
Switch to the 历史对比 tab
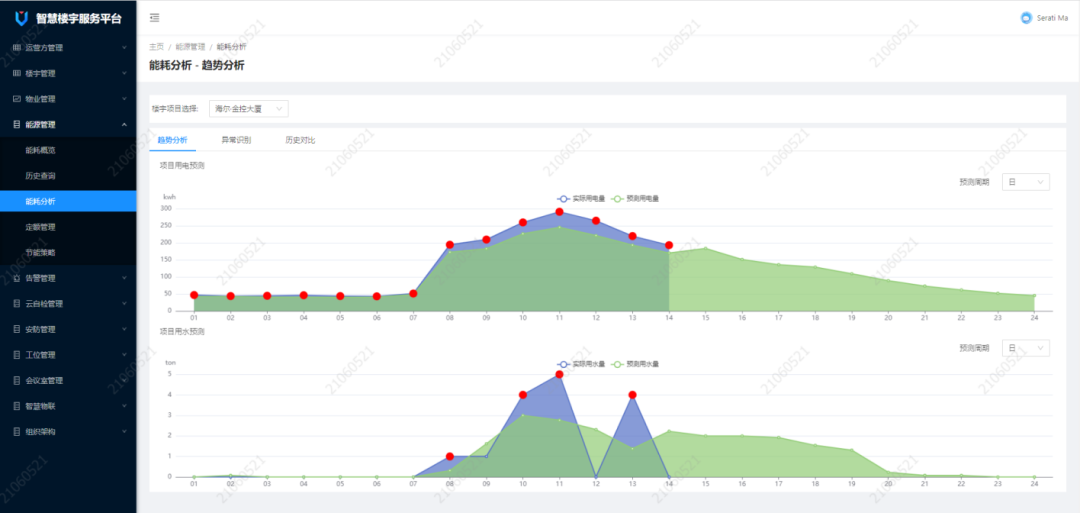[300, 140]
